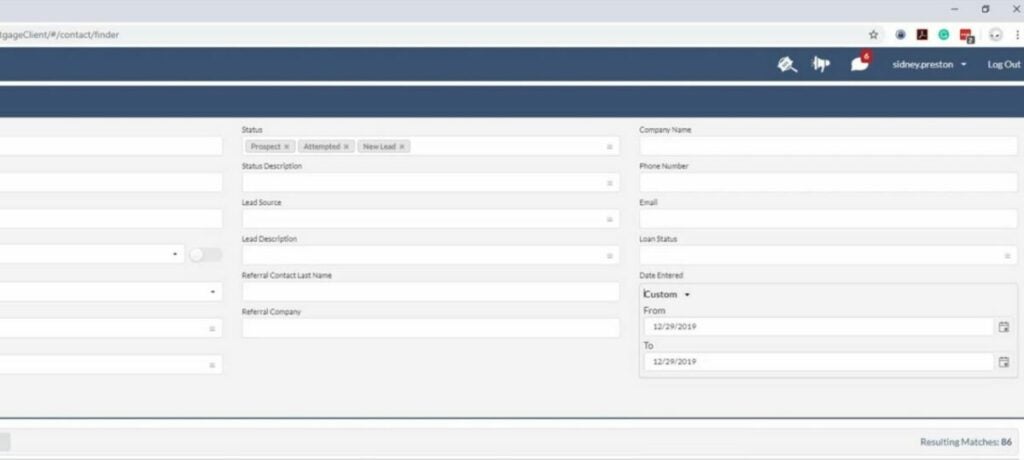The image size is (1024, 460).
Task: Open Chrome three-dot menu
Action: 1017,35
